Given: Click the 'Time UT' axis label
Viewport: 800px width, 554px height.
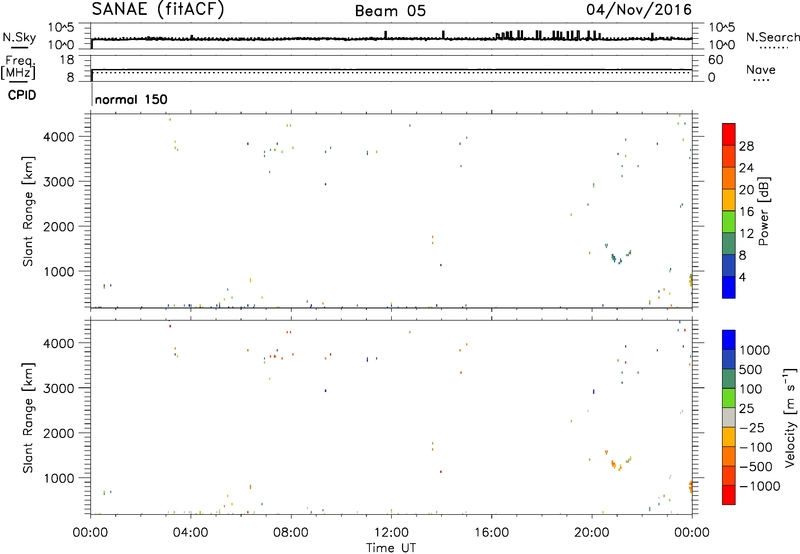Looking at the screenshot, I should click(391, 548).
